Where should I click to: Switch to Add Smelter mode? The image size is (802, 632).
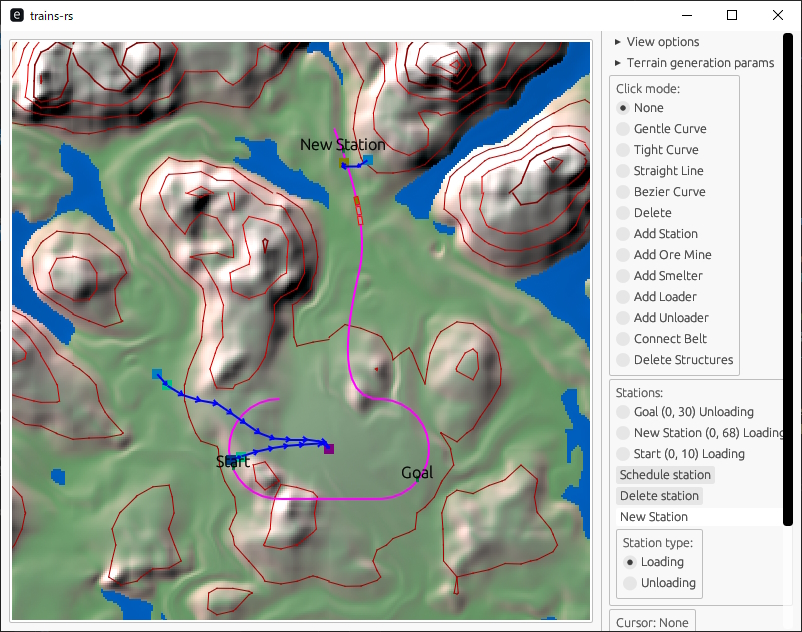click(x=659, y=276)
